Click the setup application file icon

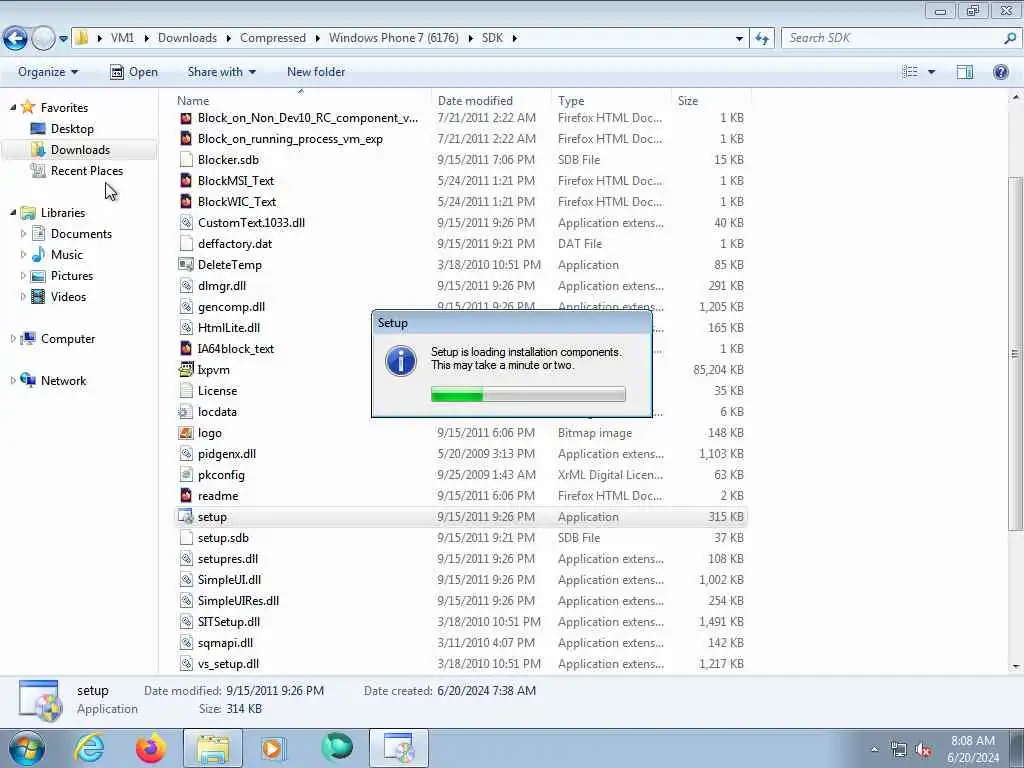tap(186, 517)
